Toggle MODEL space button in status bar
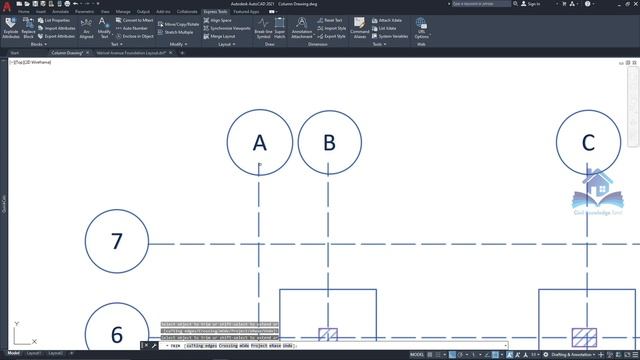The height and width of the screenshot is (360, 640). [417, 355]
